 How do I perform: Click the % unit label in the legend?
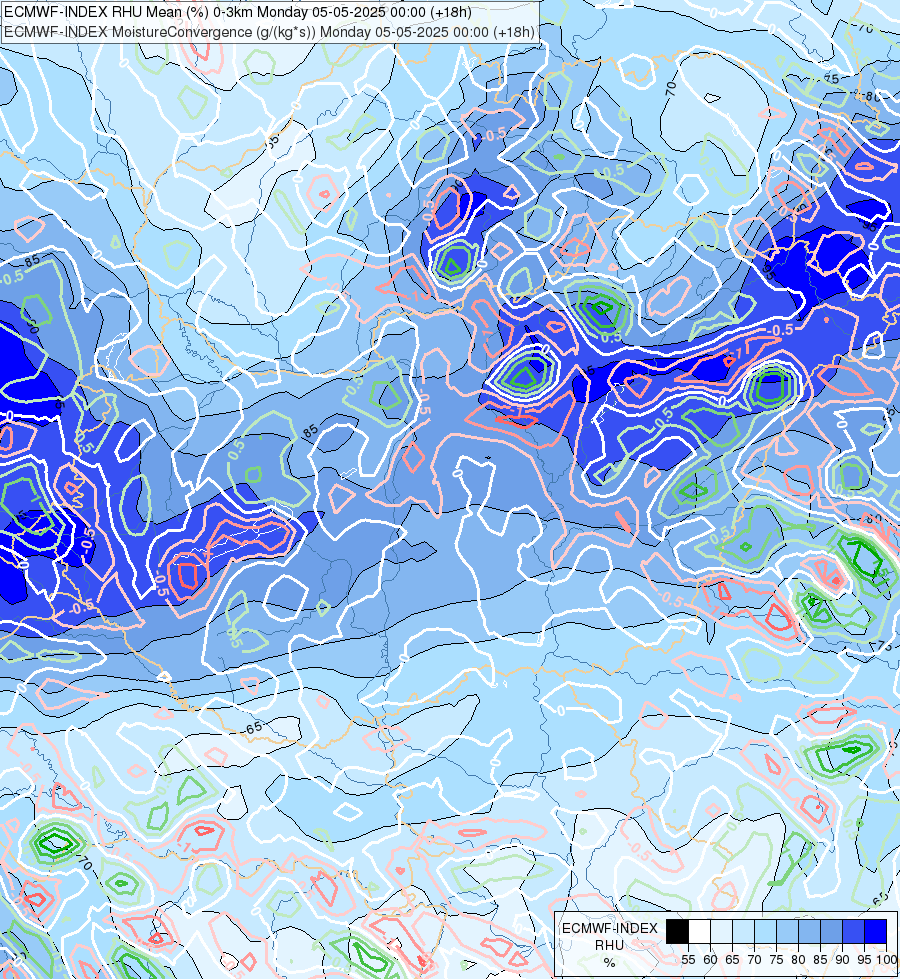[610, 963]
